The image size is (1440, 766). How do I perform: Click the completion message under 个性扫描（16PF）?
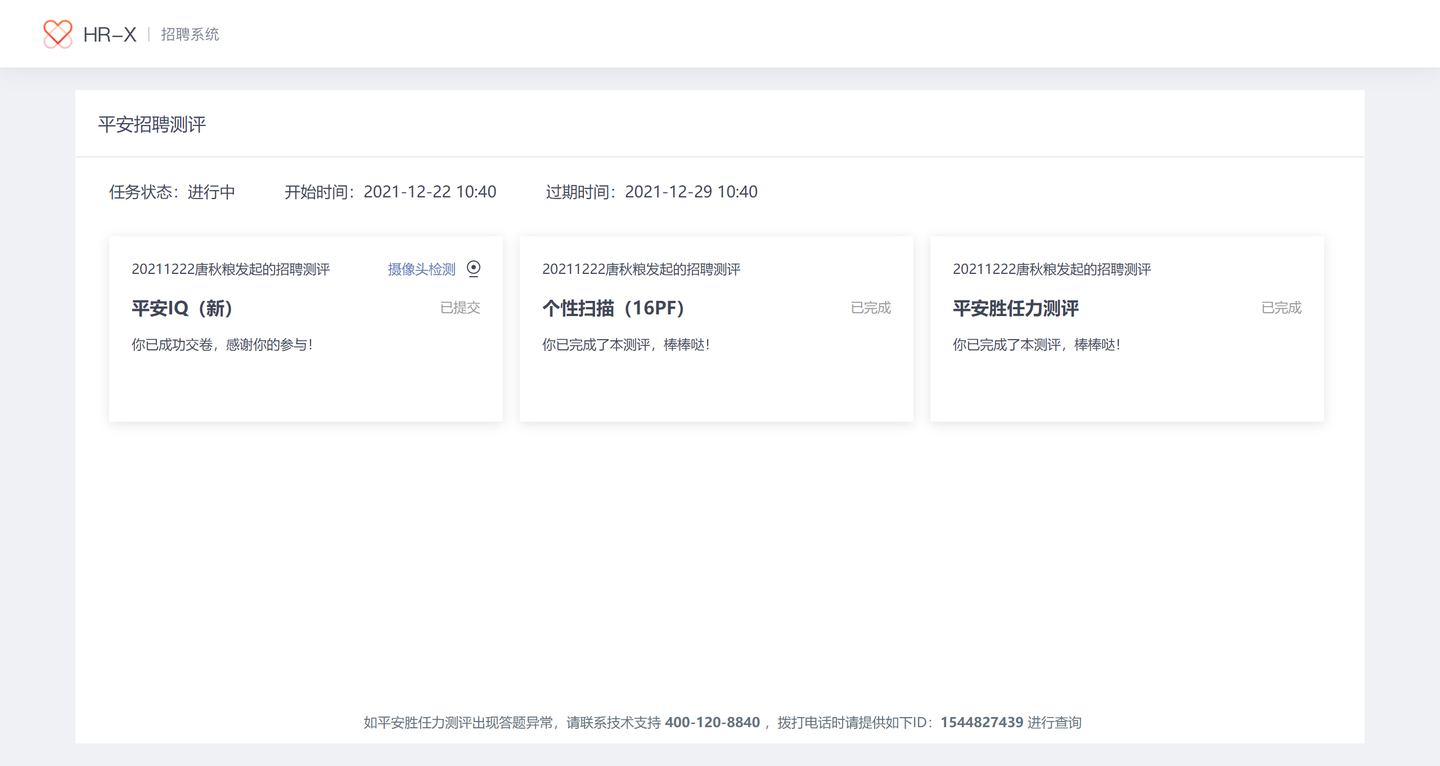click(x=626, y=345)
